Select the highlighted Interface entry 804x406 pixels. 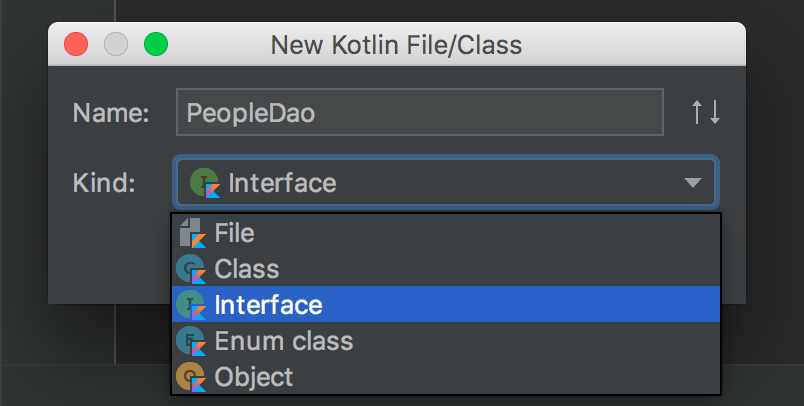point(446,304)
